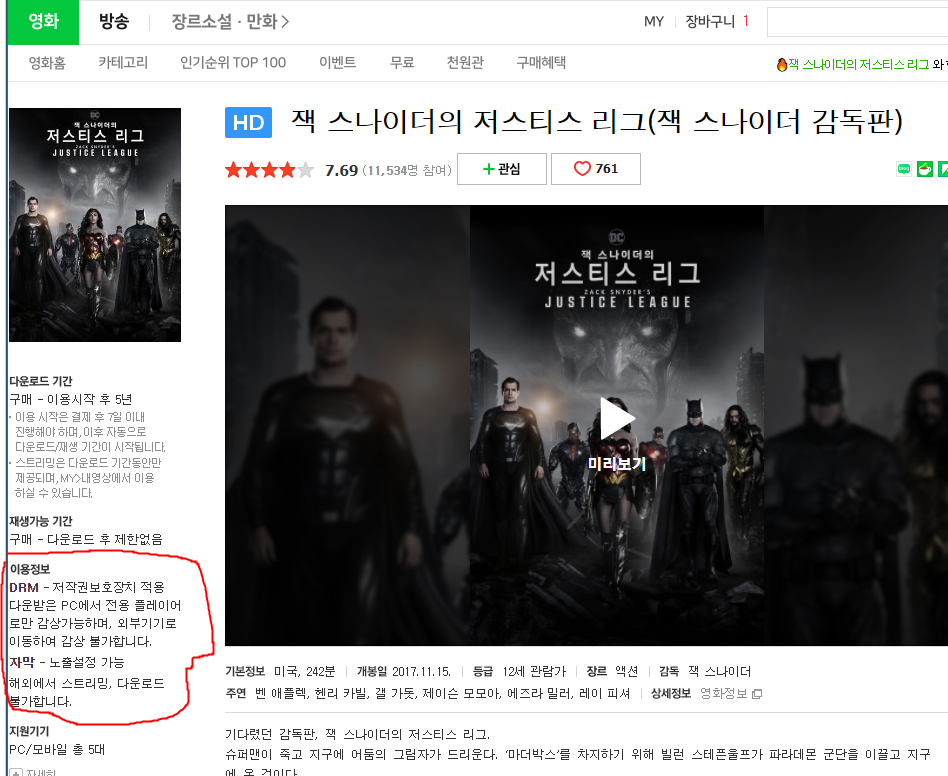Go to 영화홈 menu
Viewport: 948px width, 776px height.
point(47,62)
